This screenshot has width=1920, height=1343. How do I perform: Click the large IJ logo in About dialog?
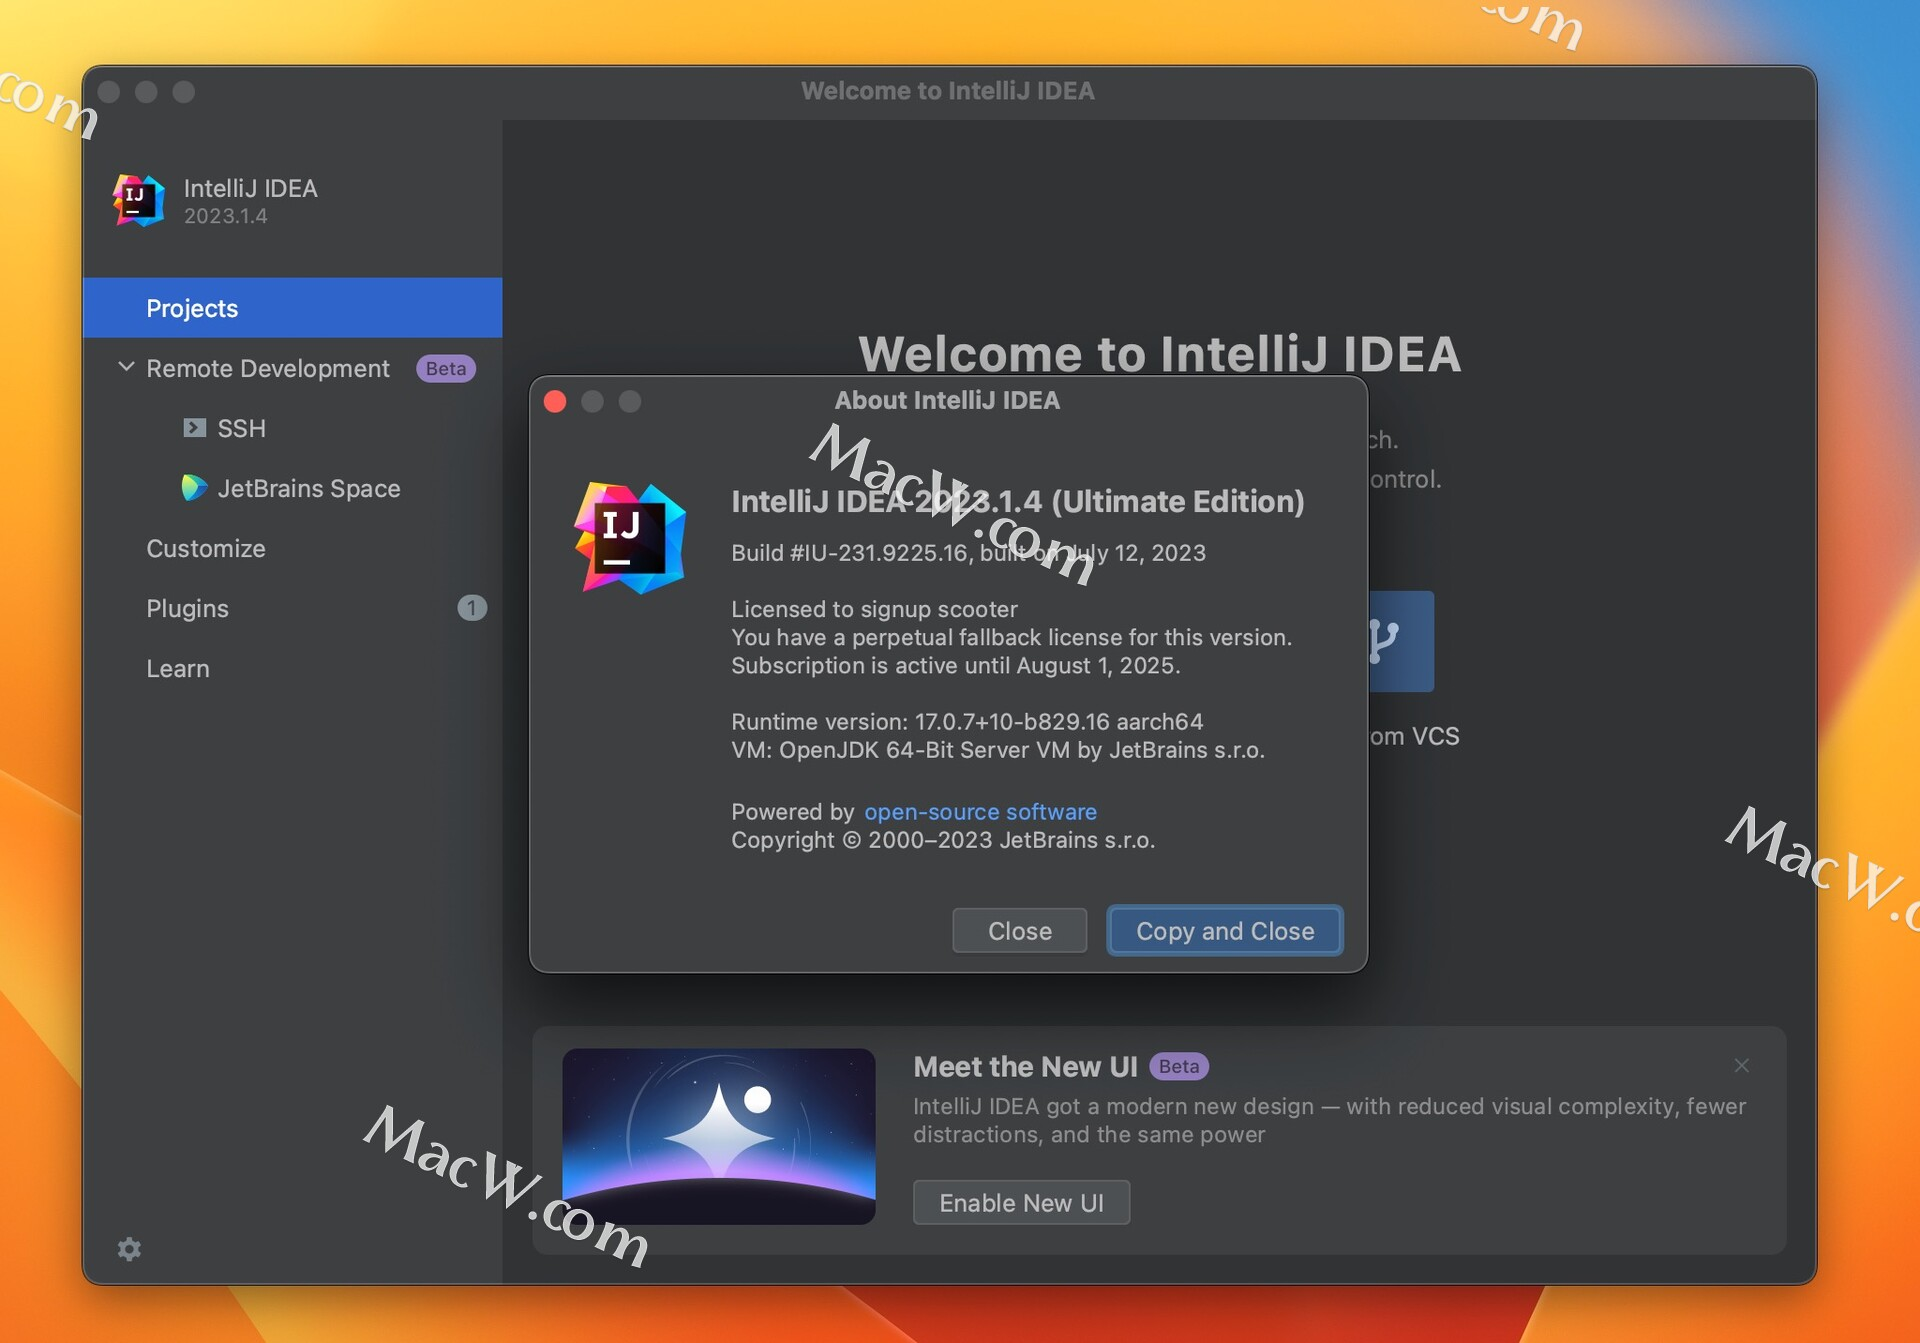[630, 538]
